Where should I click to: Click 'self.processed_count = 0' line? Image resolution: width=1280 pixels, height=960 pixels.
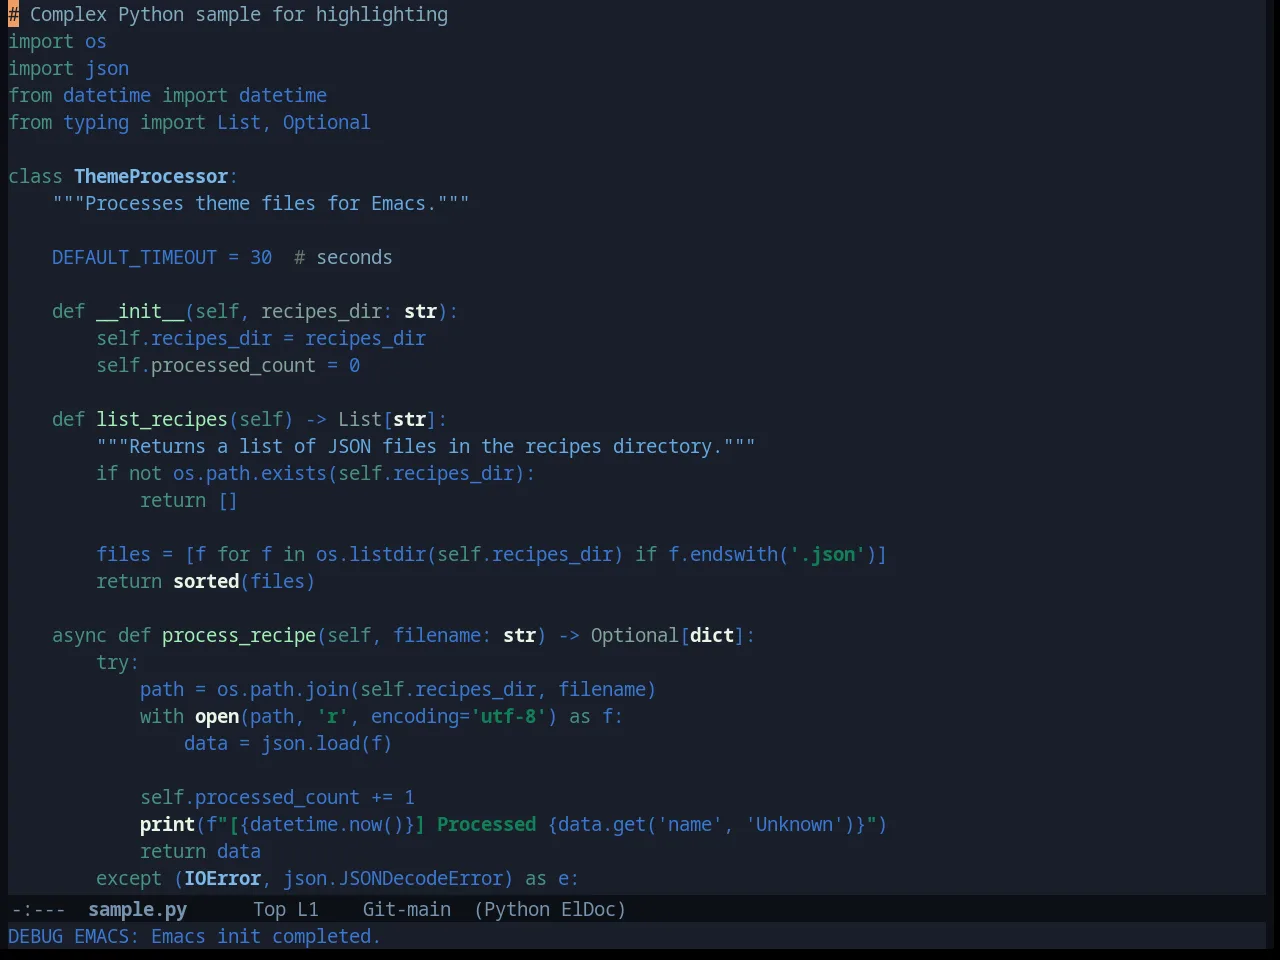(228, 365)
